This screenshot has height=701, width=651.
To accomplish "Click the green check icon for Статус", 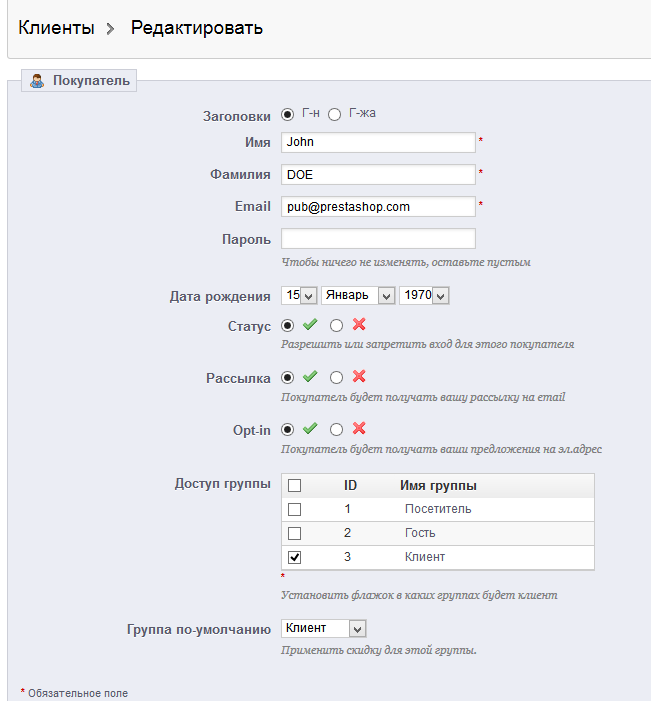I will (310, 325).
